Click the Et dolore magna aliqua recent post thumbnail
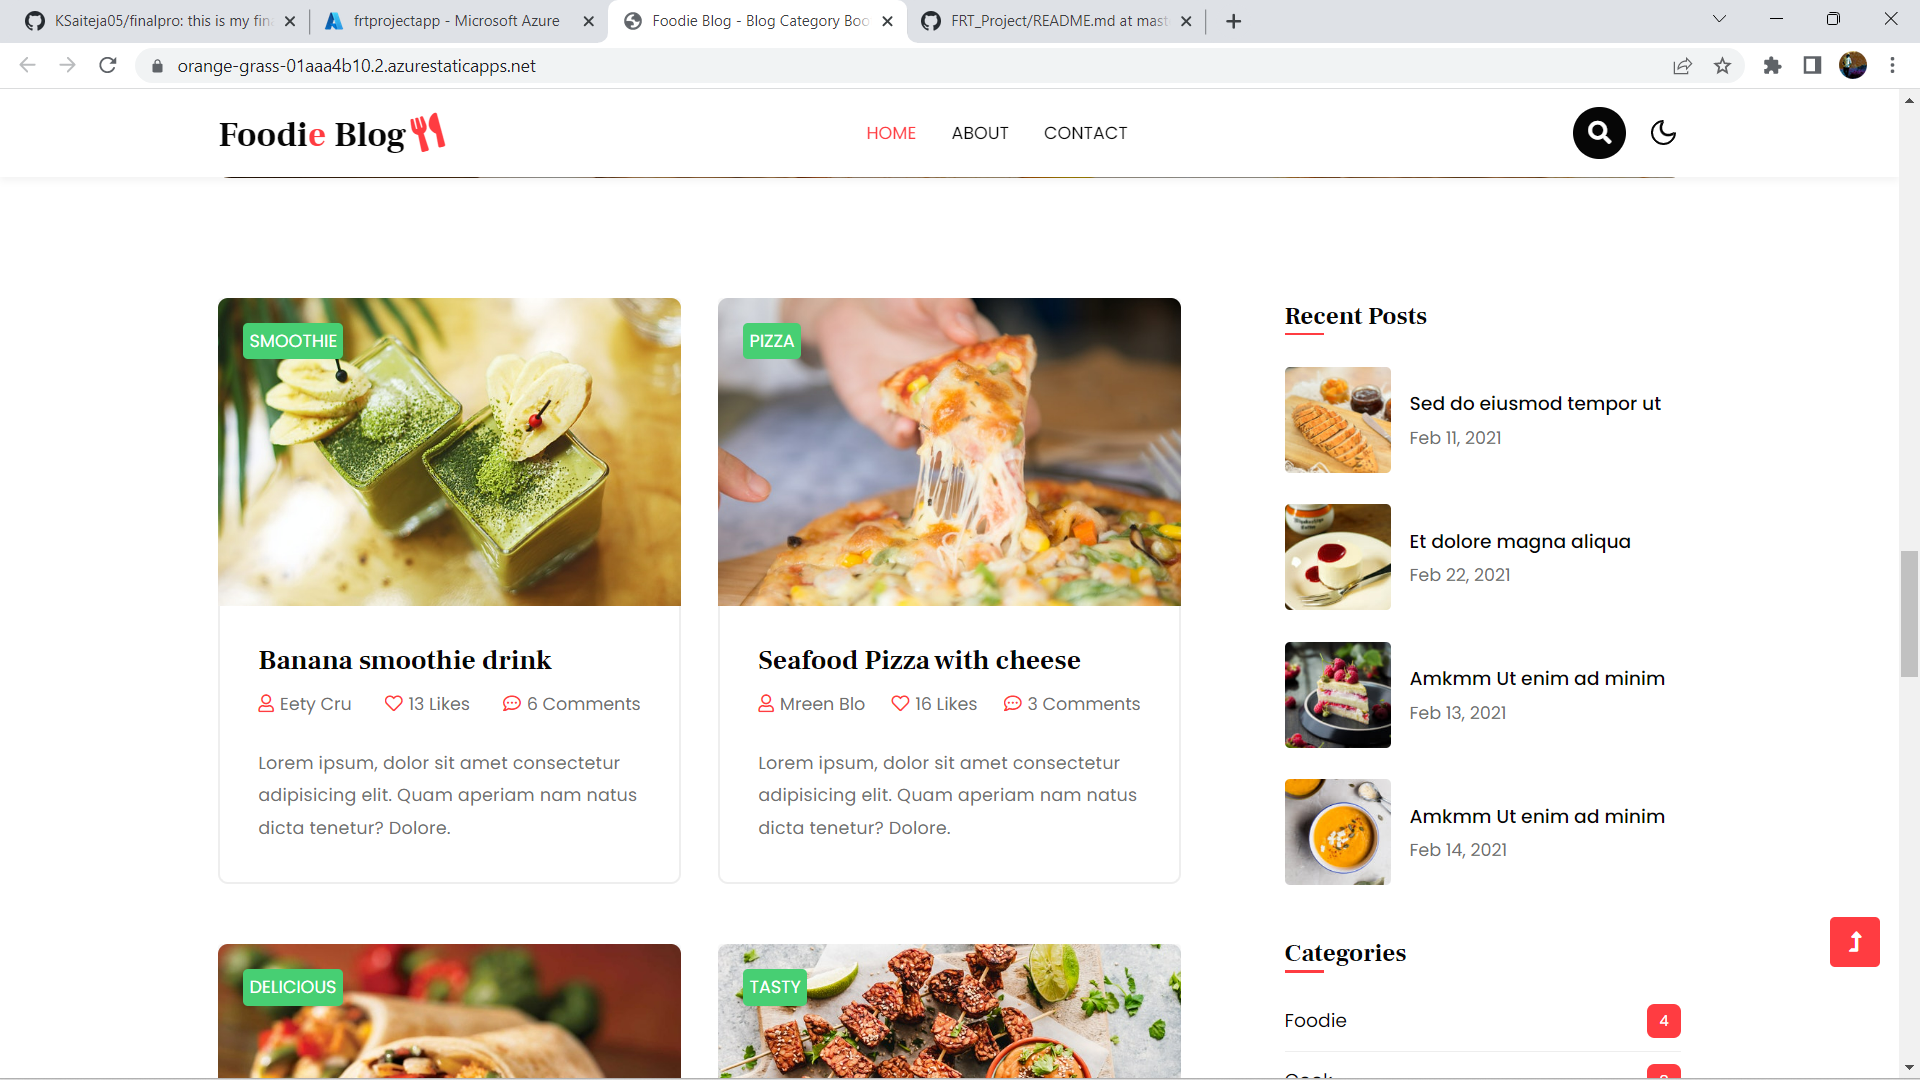 1337,557
